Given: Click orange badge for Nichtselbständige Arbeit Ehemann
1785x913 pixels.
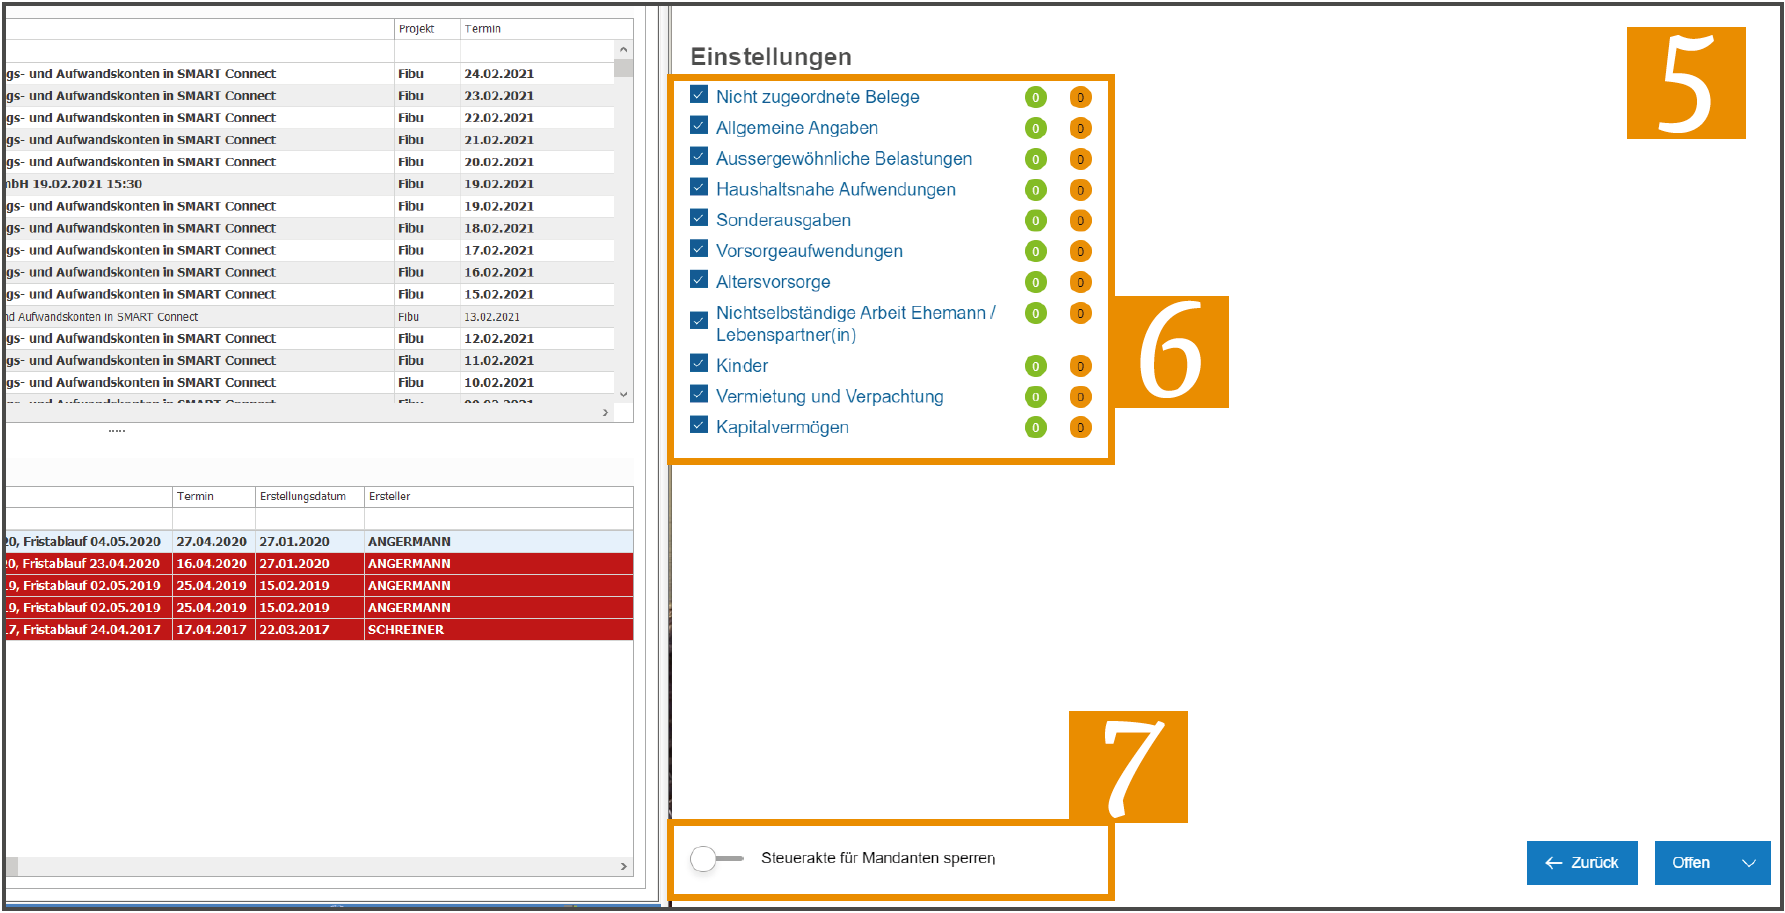Looking at the screenshot, I should click(x=1080, y=313).
